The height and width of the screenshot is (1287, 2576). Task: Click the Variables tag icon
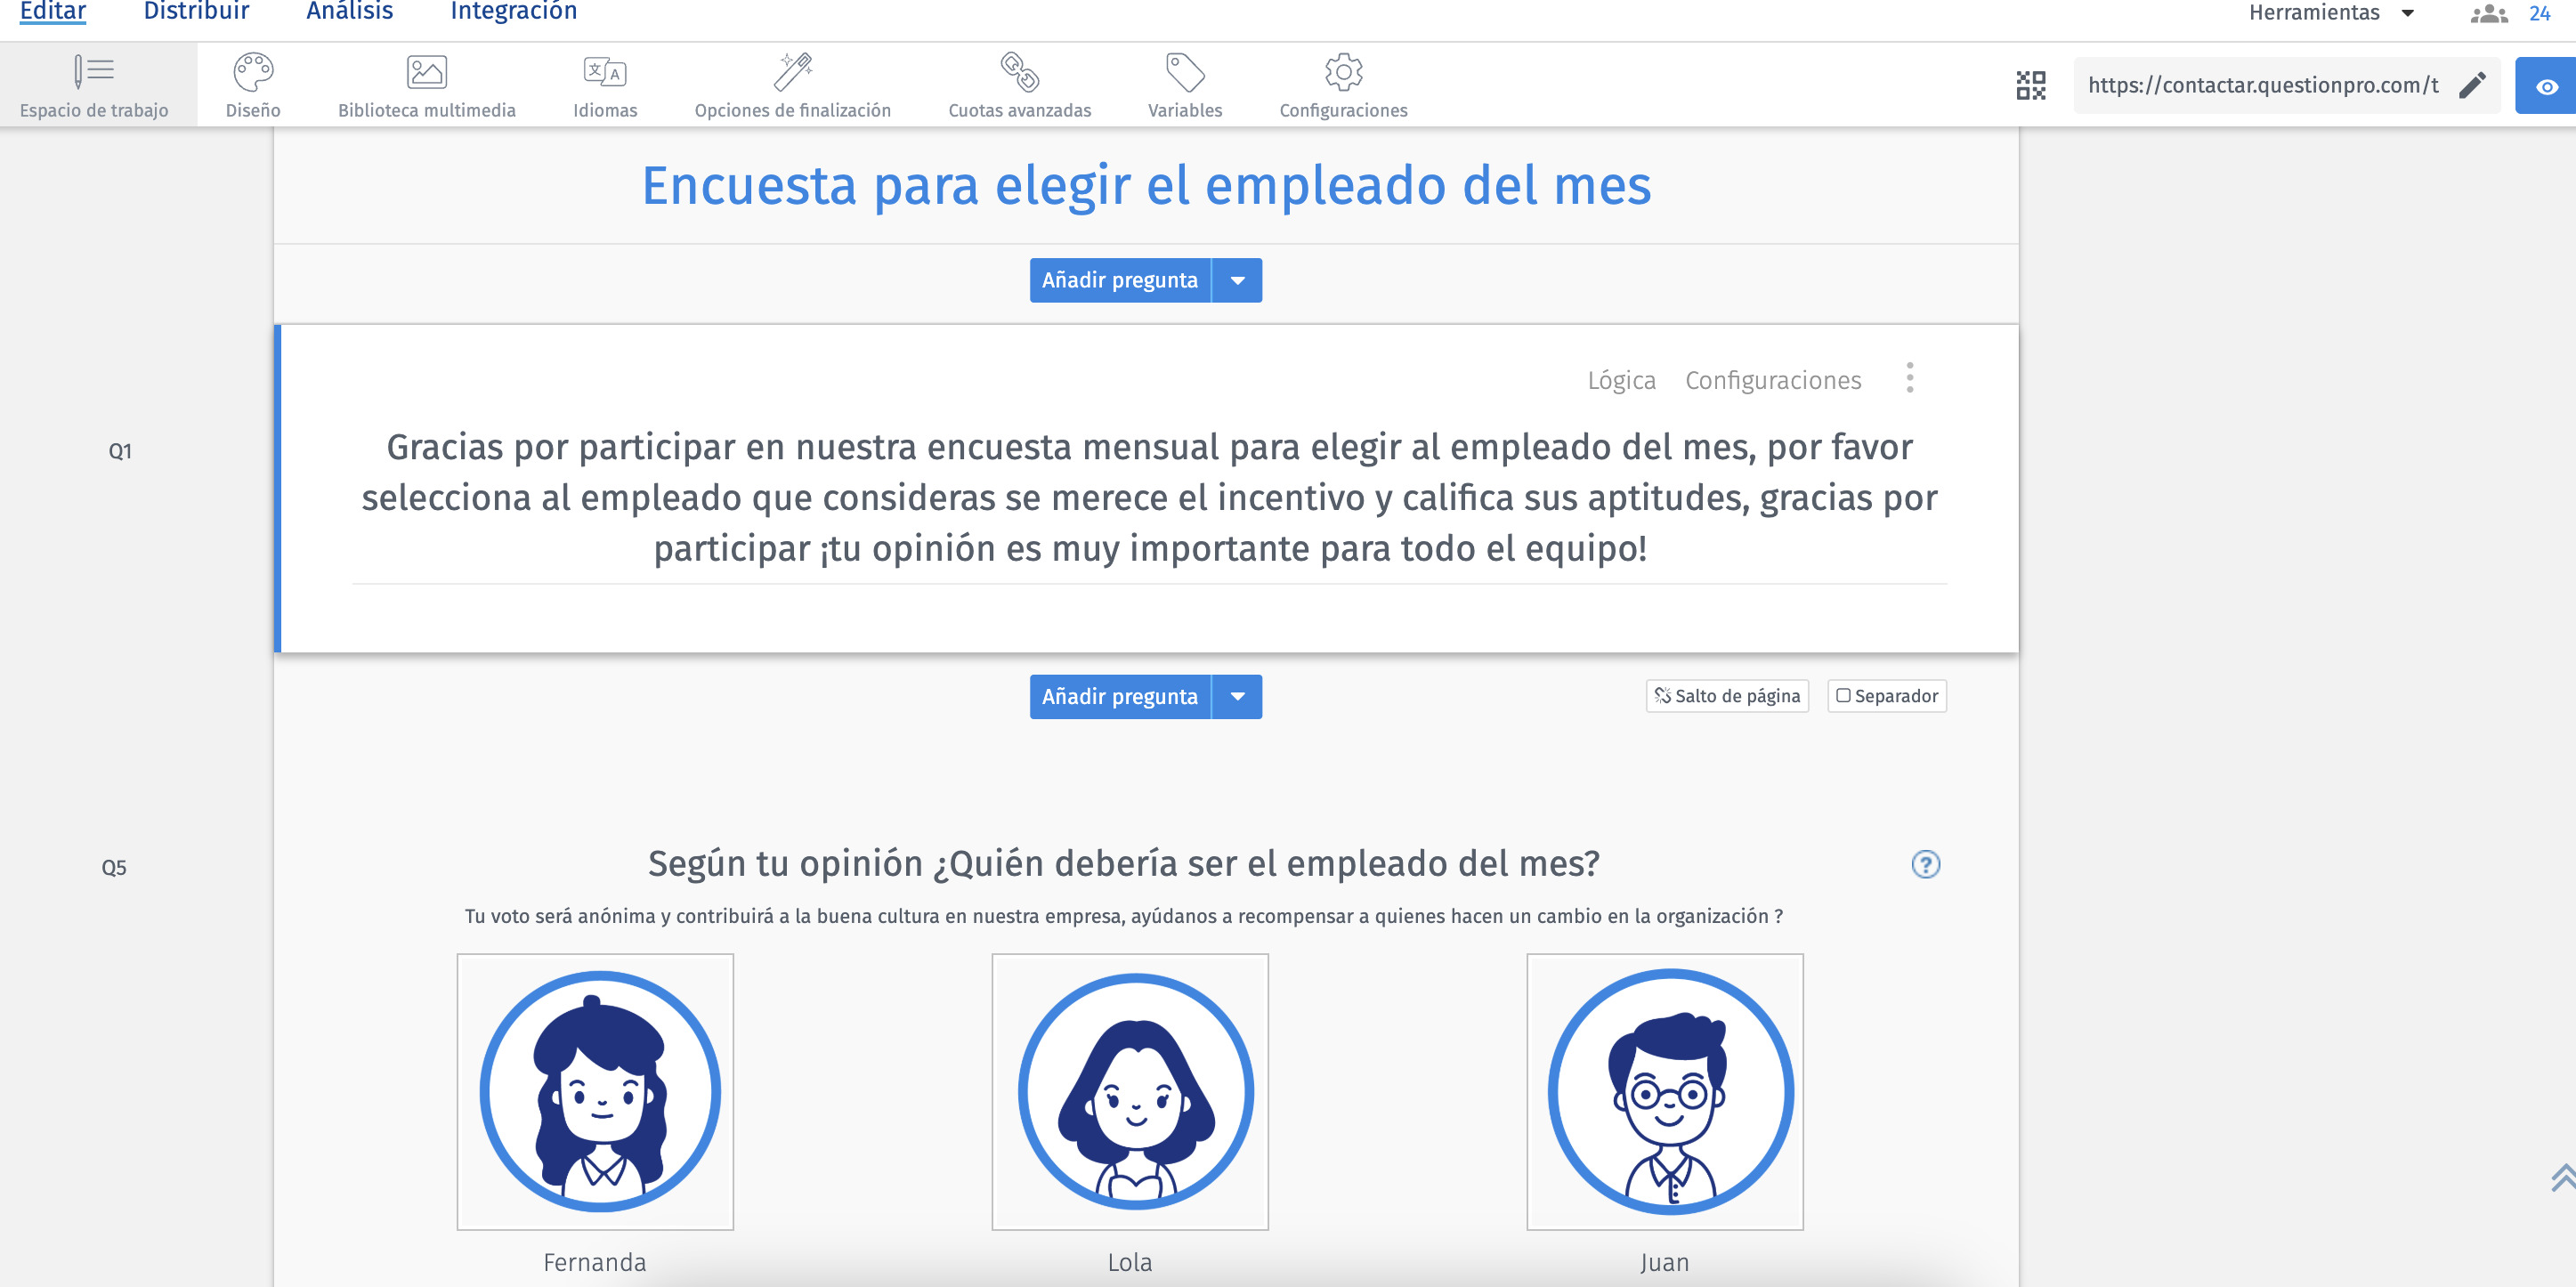(1184, 73)
